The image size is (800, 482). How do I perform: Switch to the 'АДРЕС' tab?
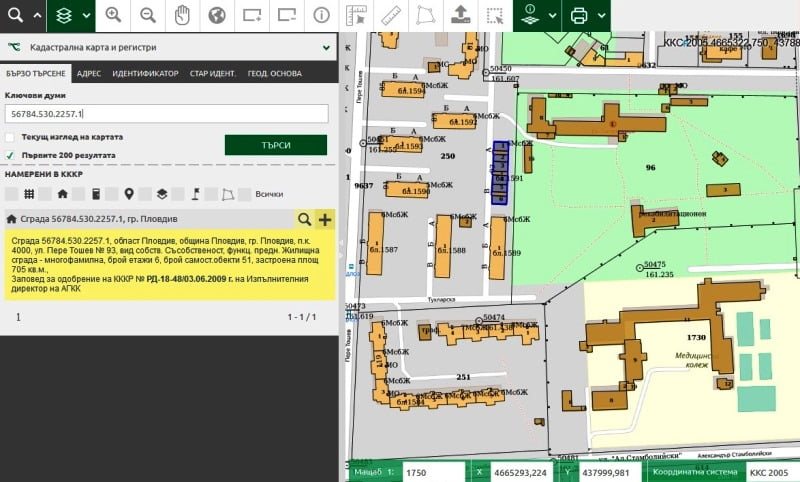click(88, 74)
